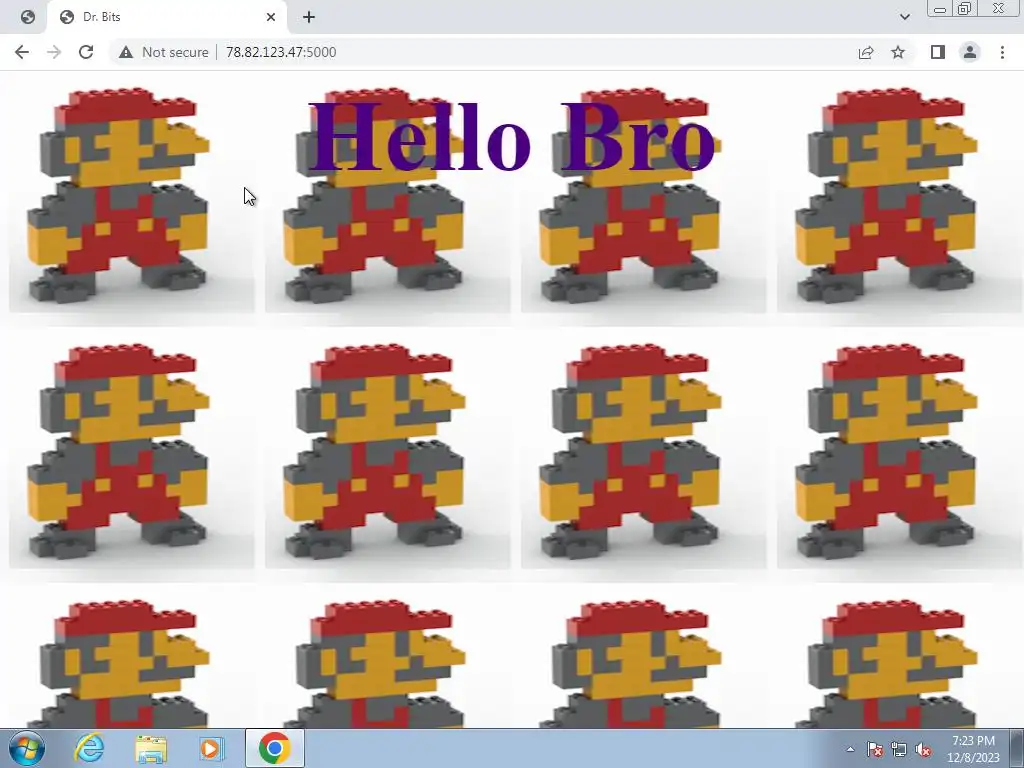Launch Internet Explorer from taskbar
Viewport: 1024px width, 768px height.
pos(89,748)
